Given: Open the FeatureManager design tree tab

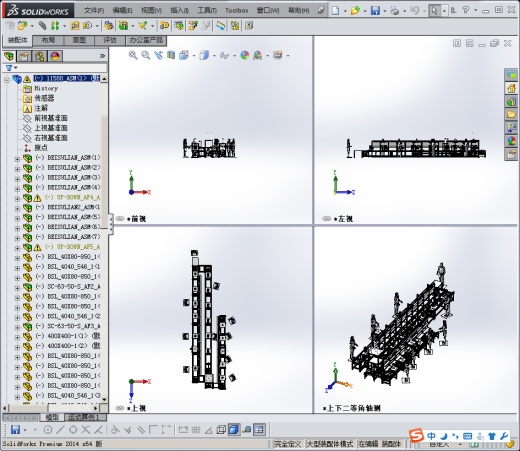Looking at the screenshot, I should click(9, 56).
